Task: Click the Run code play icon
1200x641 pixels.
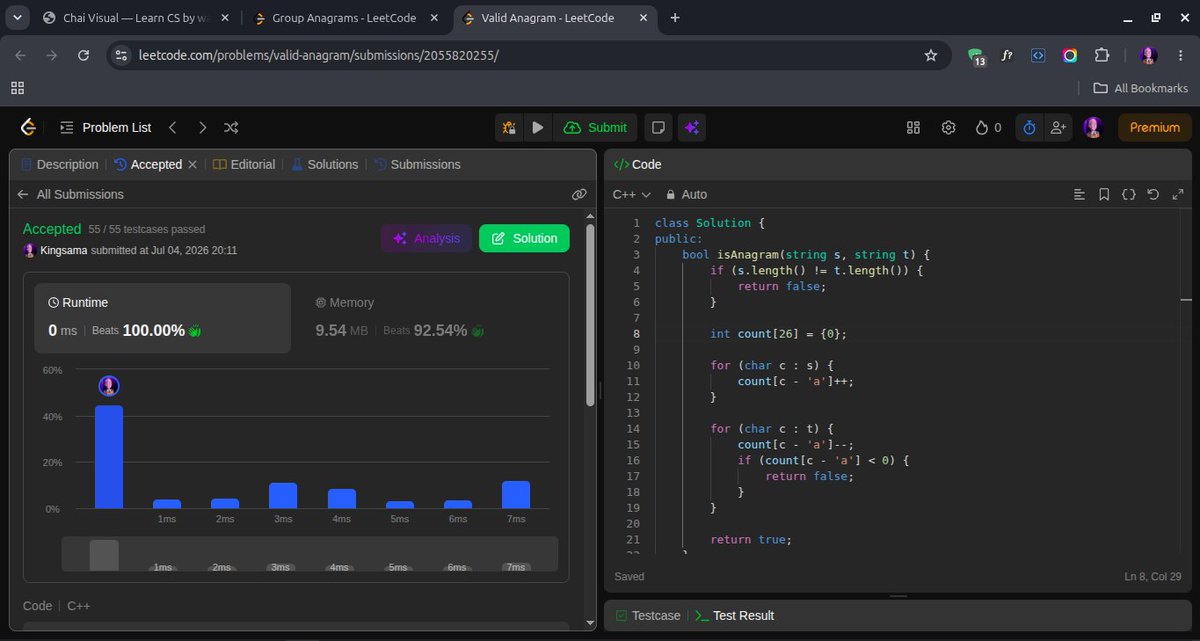Action: click(538, 127)
